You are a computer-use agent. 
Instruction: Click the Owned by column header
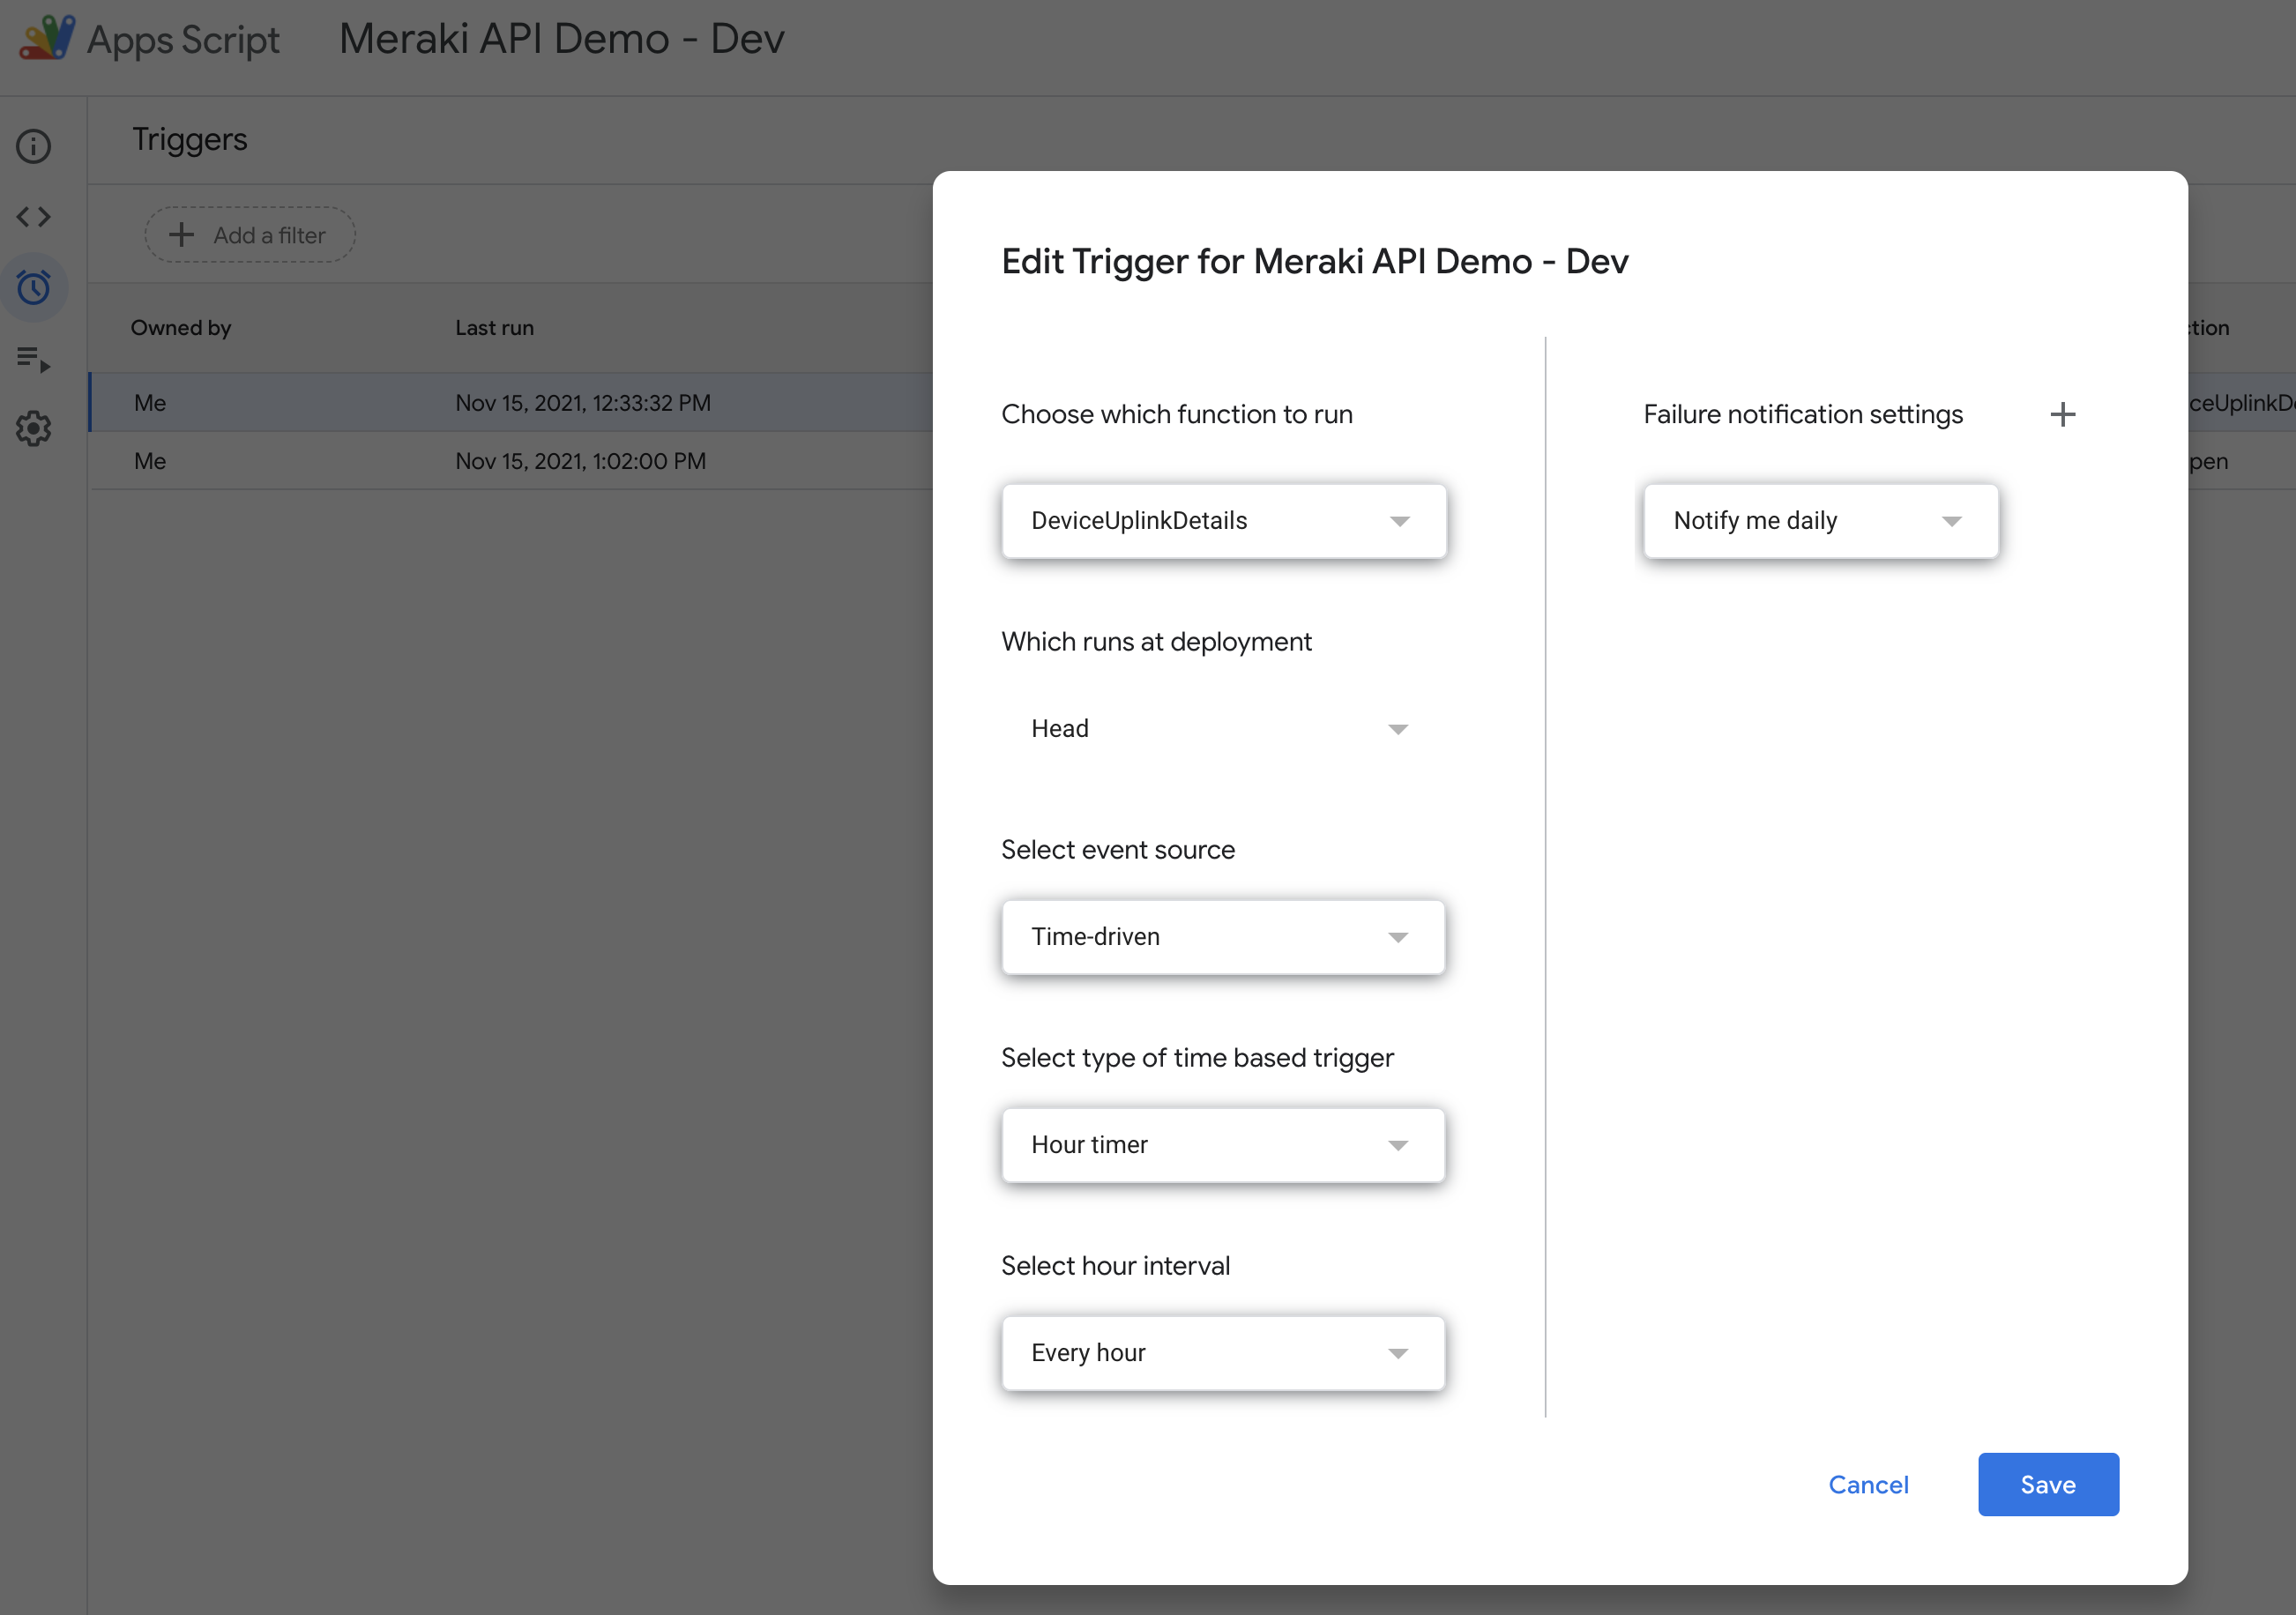tap(181, 327)
